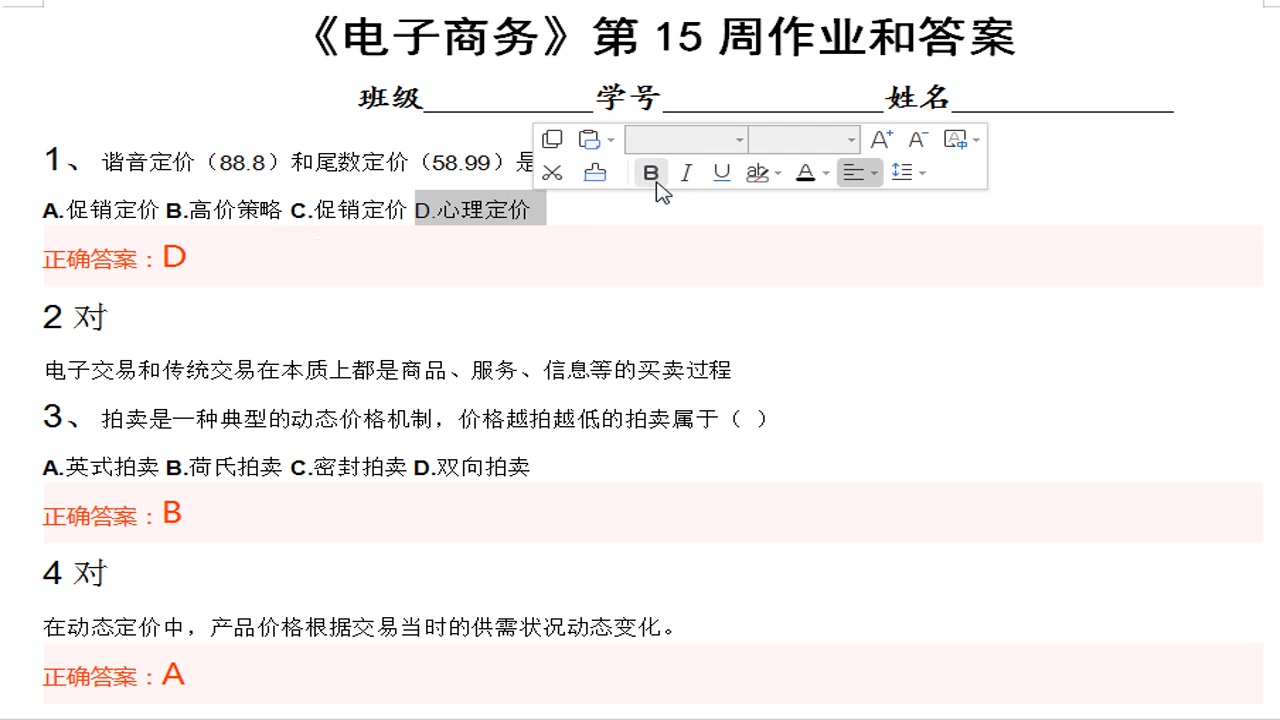The width and height of the screenshot is (1280, 720).
Task: Click question 3 text about '拍卖是一种典型的动态价格机制'
Action: pos(434,419)
